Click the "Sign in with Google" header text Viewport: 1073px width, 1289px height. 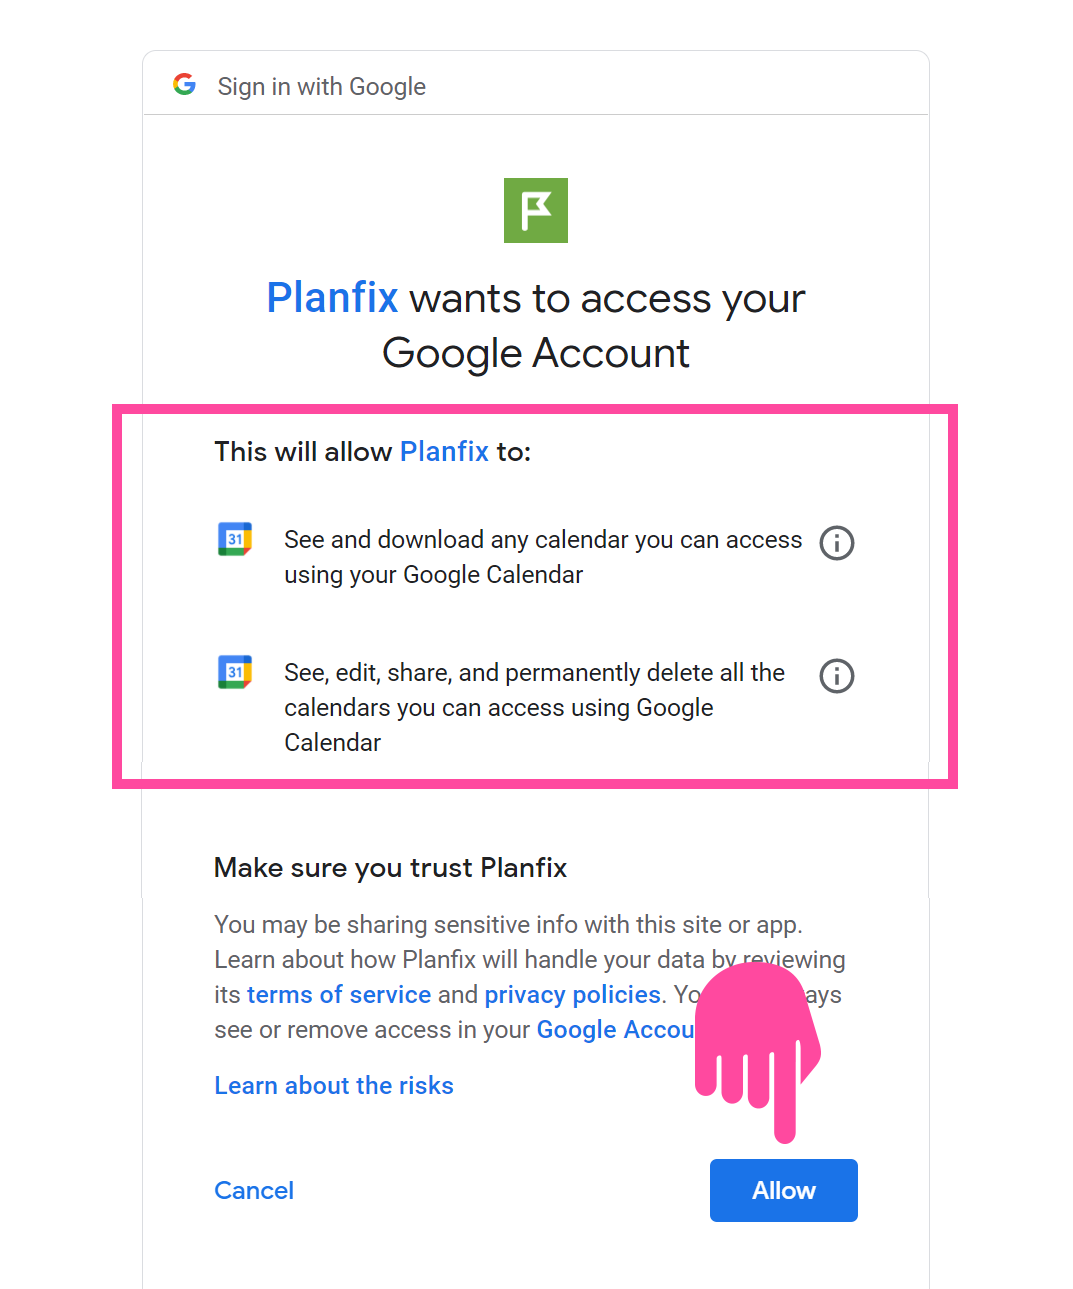tap(322, 87)
